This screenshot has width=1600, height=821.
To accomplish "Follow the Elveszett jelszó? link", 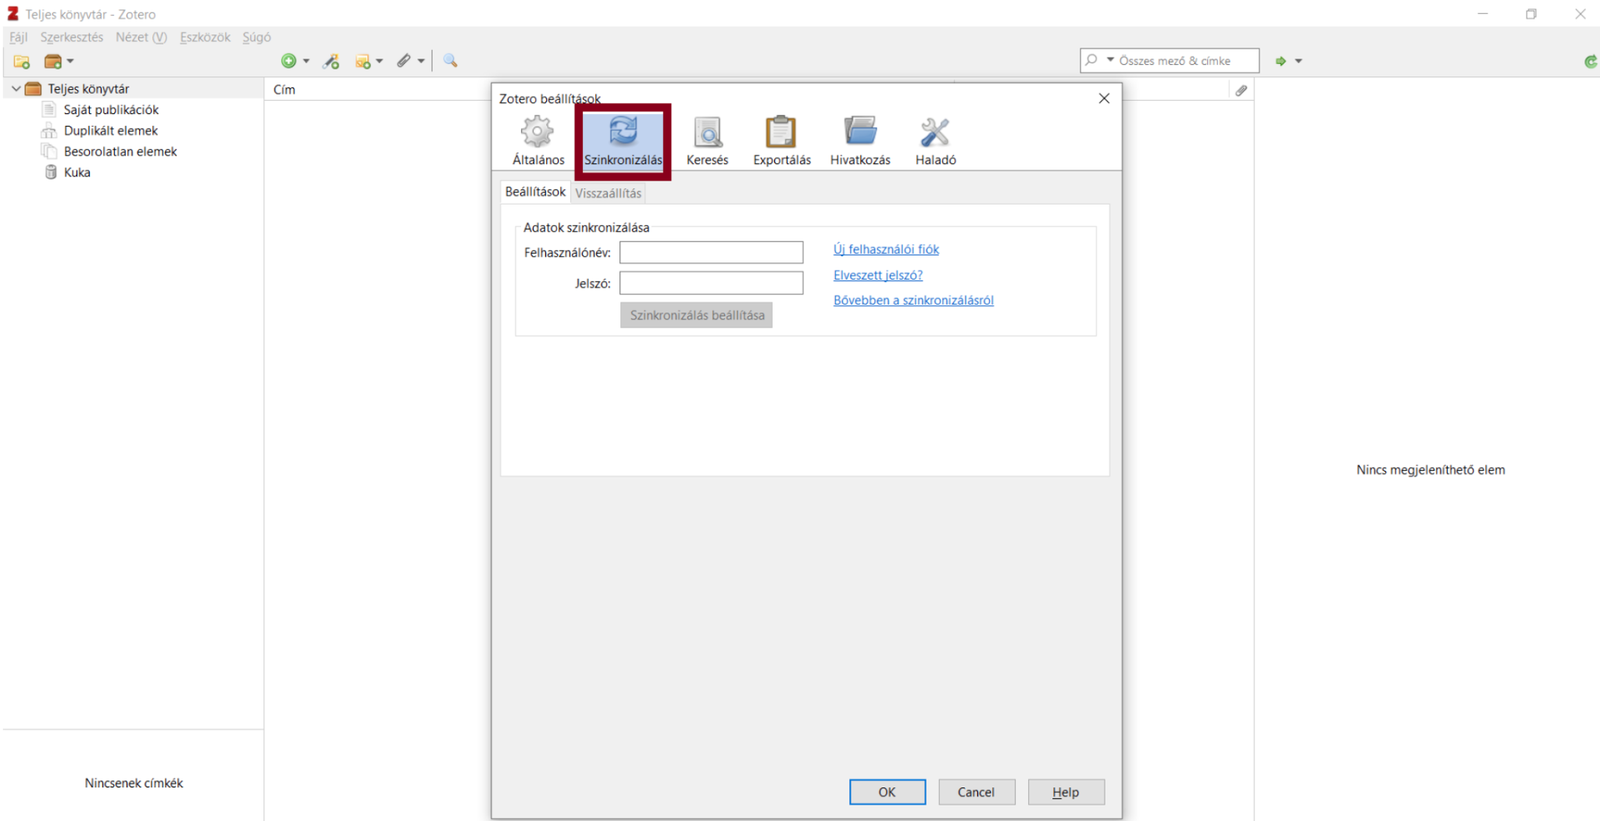I will click(878, 275).
